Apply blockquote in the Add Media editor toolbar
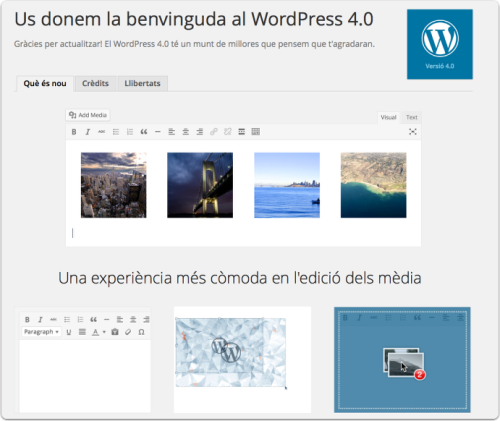The width and height of the screenshot is (500, 421). point(144,132)
